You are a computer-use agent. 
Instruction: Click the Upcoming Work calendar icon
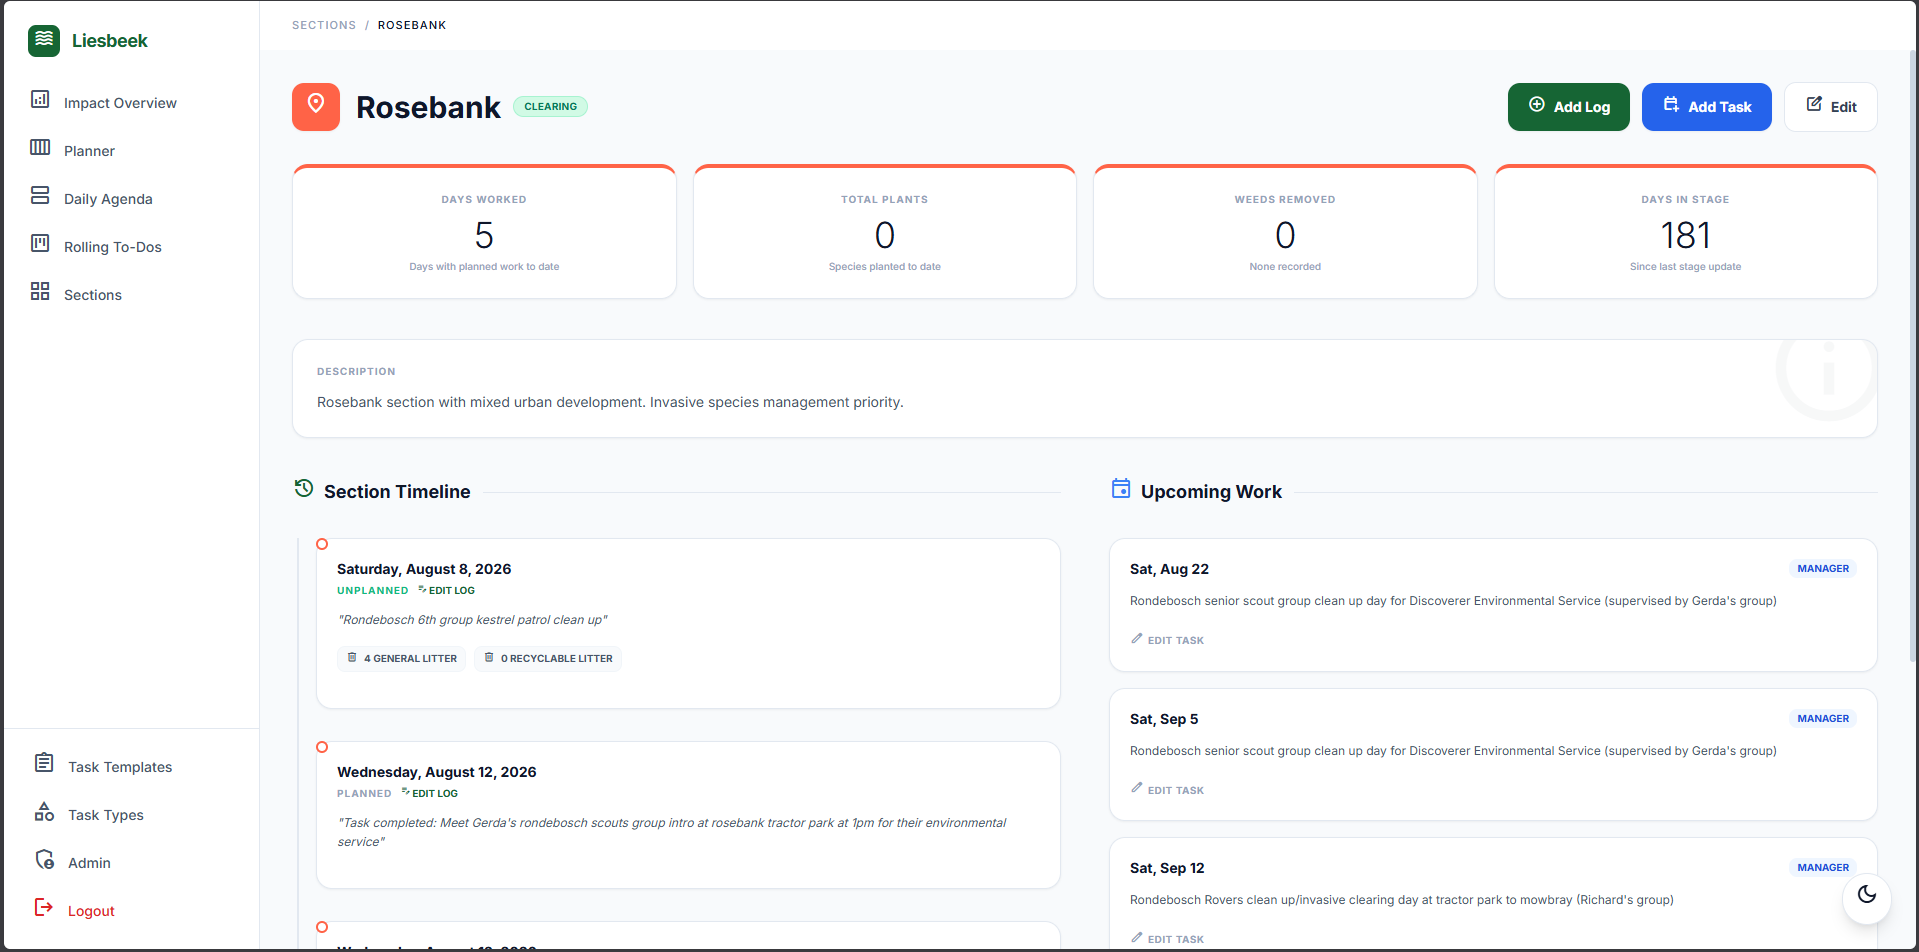1121,488
